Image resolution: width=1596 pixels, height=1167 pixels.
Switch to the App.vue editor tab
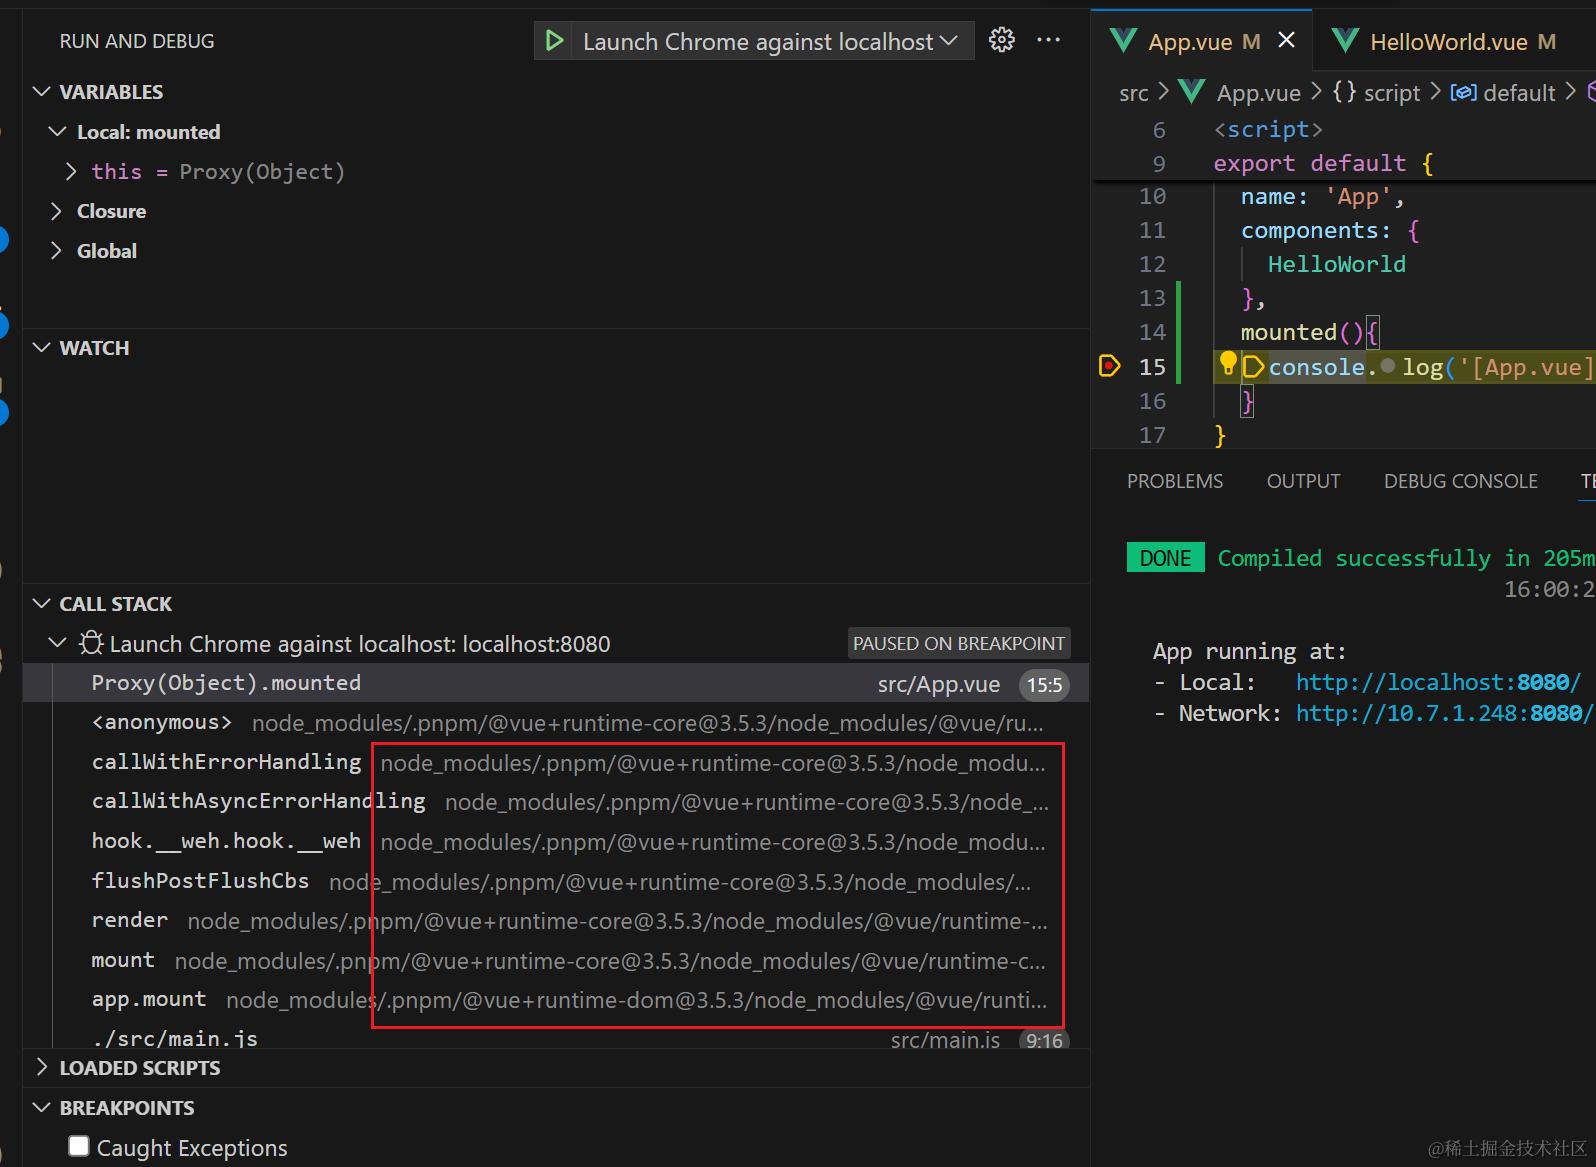[1202, 41]
